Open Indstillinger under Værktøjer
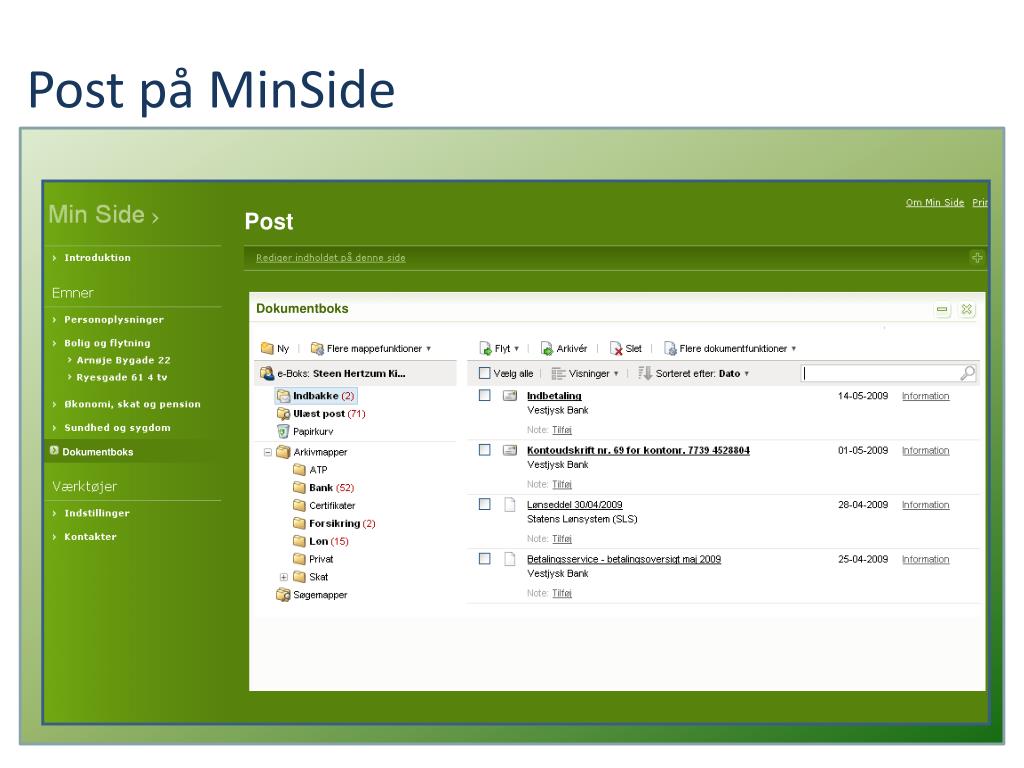Image resolution: width=1024 pixels, height=768 pixels. click(x=97, y=513)
